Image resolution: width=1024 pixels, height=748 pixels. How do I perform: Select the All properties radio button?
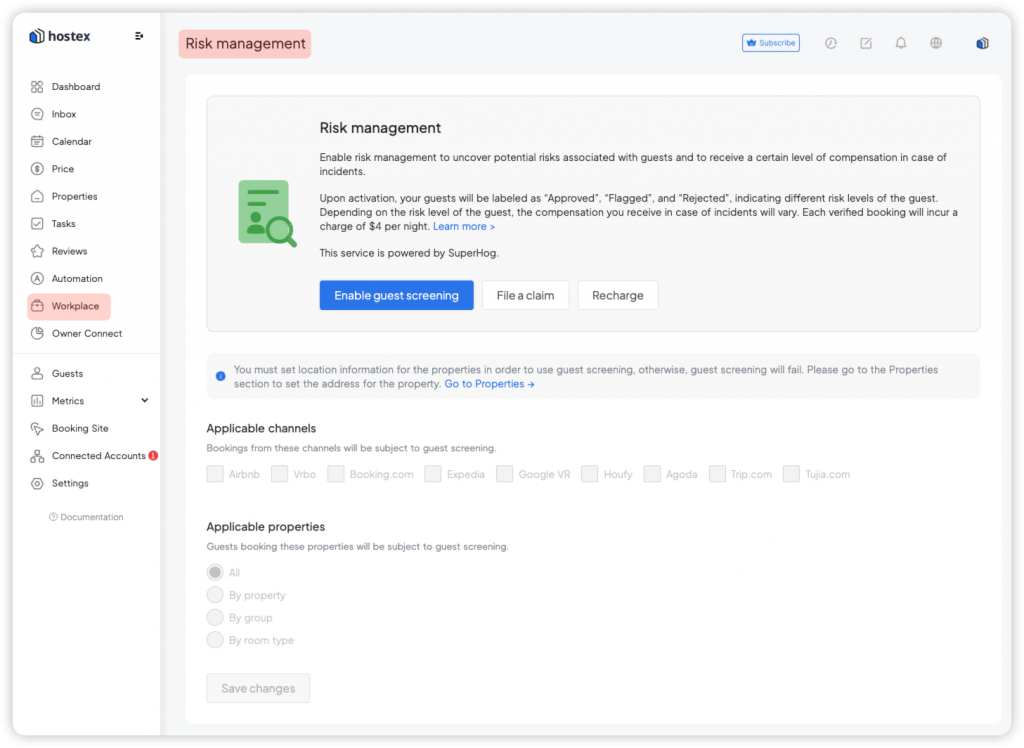(x=215, y=572)
